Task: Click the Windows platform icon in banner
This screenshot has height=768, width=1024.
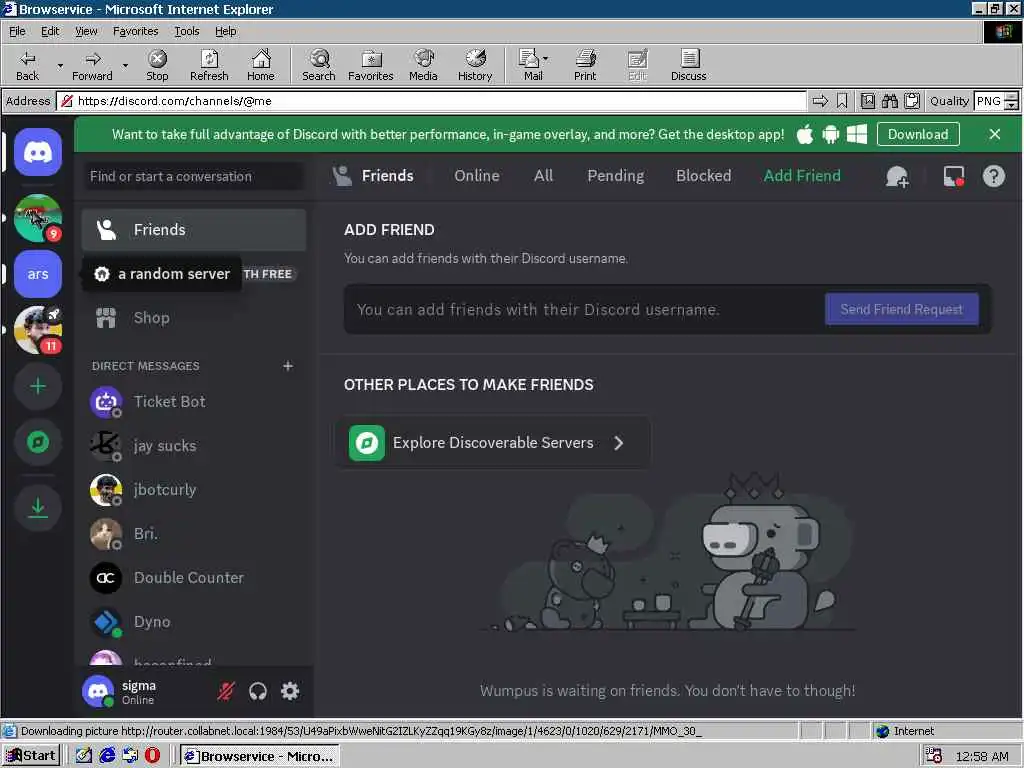Action: [x=856, y=134]
